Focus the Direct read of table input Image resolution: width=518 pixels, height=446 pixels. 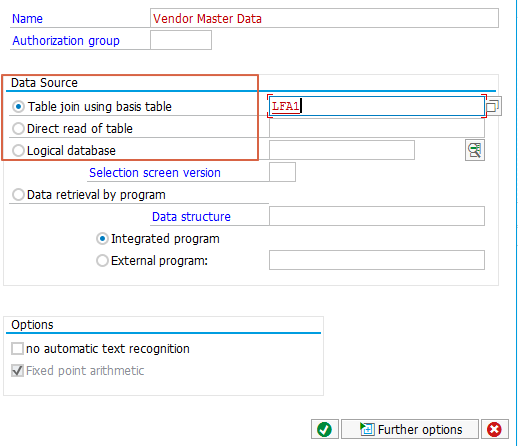(x=377, y=128)
